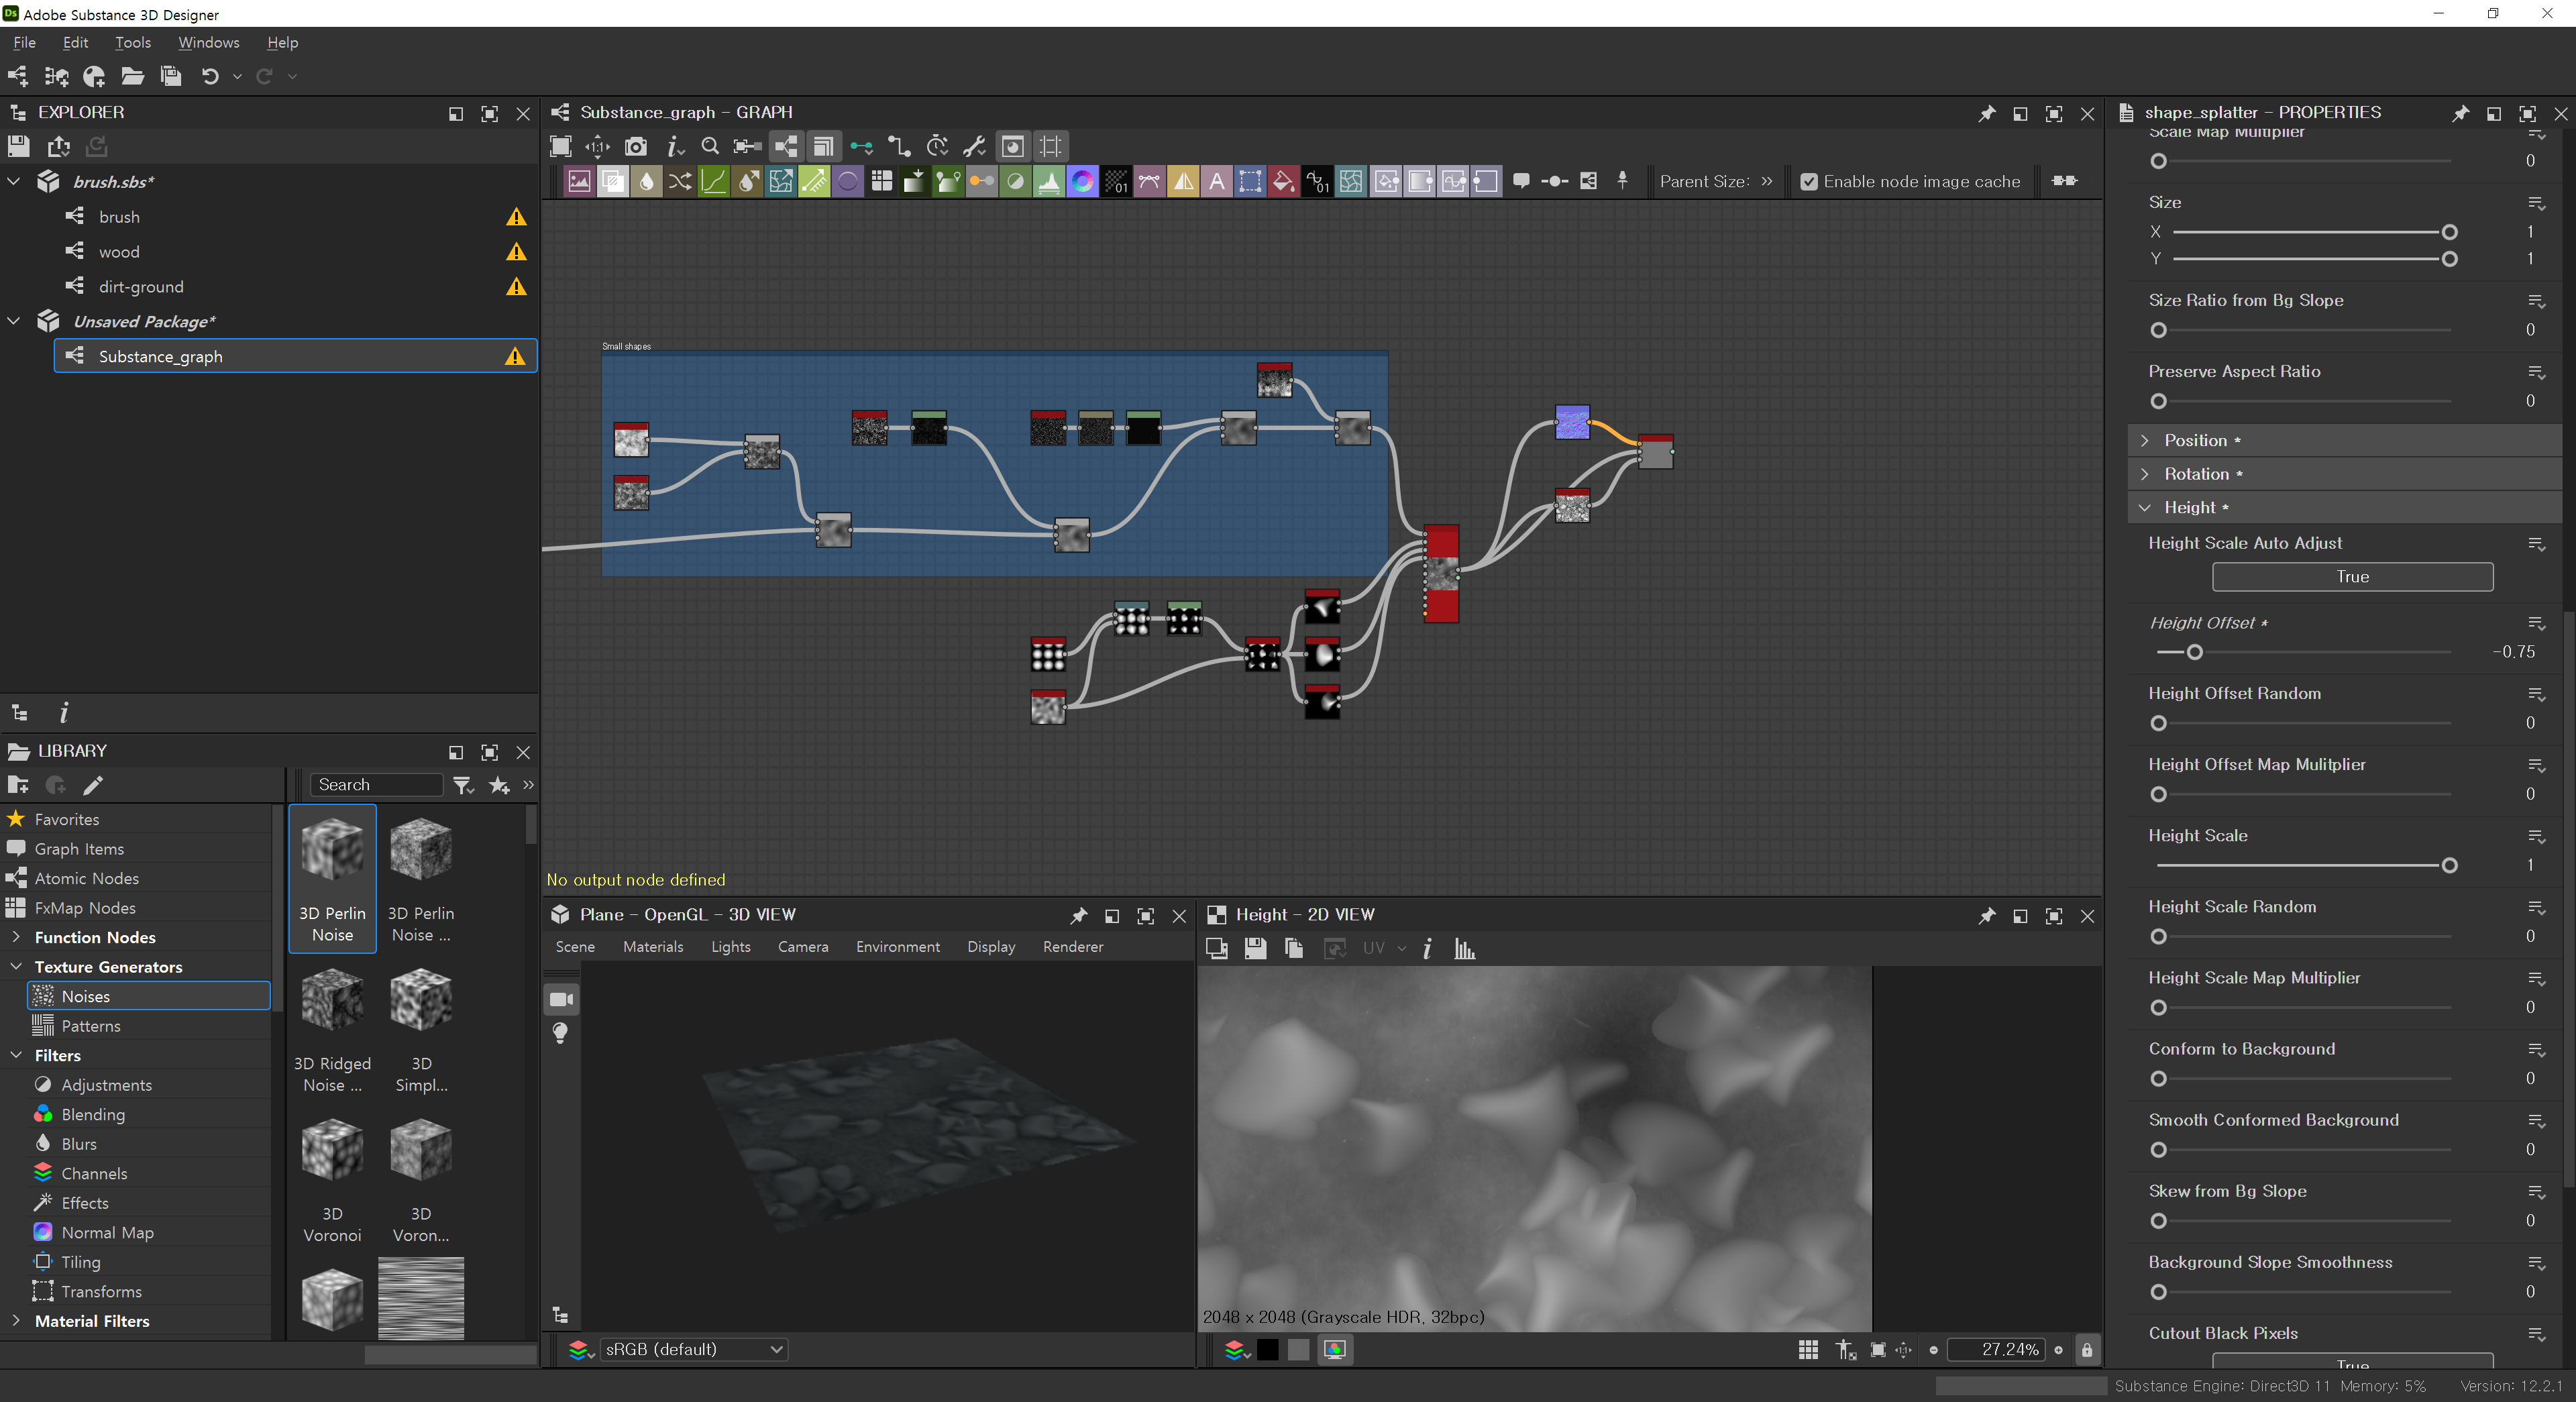Click Height Scale Auto Adjust True button
The width and height of the screenshot is (2576, 1402).
[x=2352, y=576]
